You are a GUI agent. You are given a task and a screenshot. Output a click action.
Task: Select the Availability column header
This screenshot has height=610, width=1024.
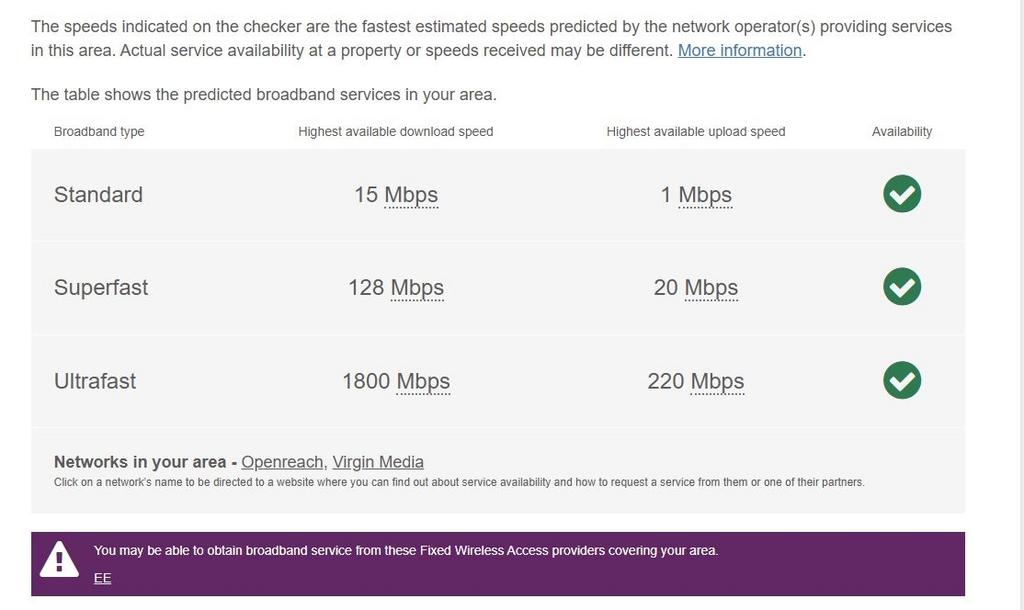pos(902,131)
